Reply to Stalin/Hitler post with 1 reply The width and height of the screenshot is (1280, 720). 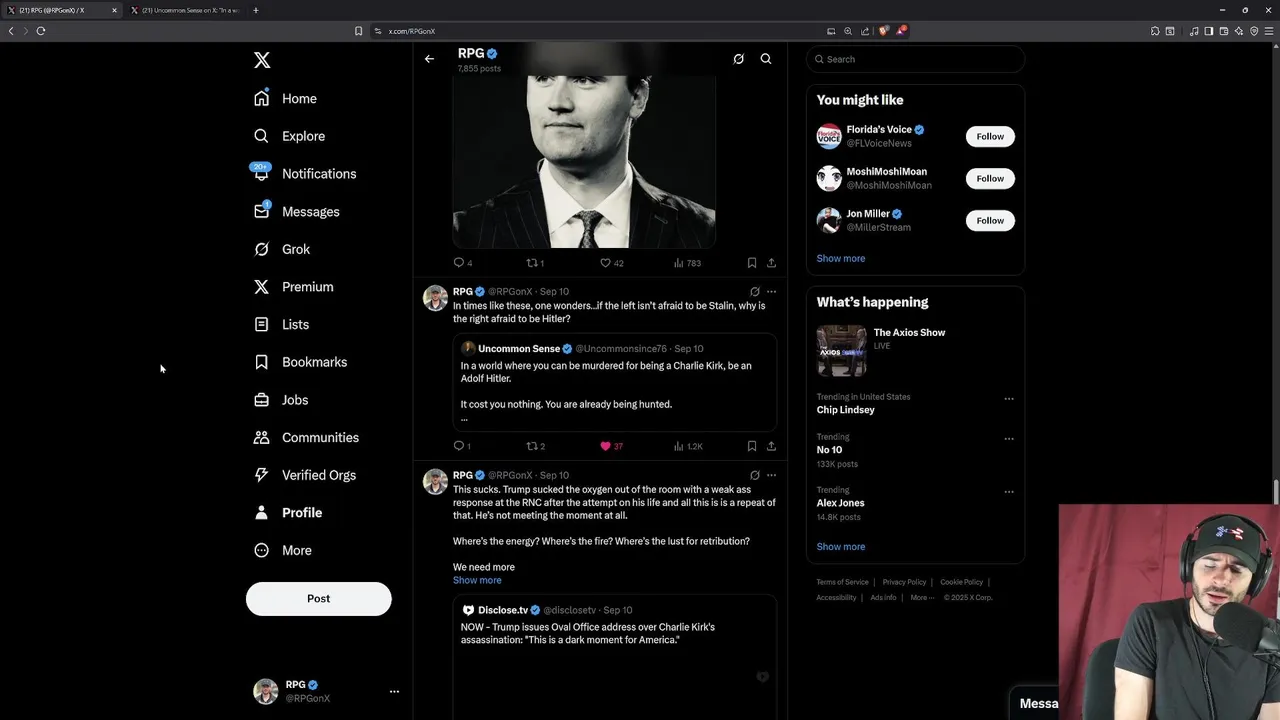click(x=462, y=446)
